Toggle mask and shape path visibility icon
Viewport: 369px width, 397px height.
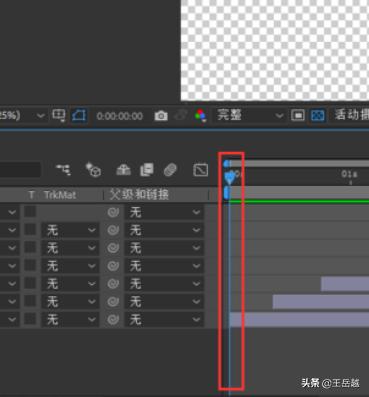tap(79, 116)
